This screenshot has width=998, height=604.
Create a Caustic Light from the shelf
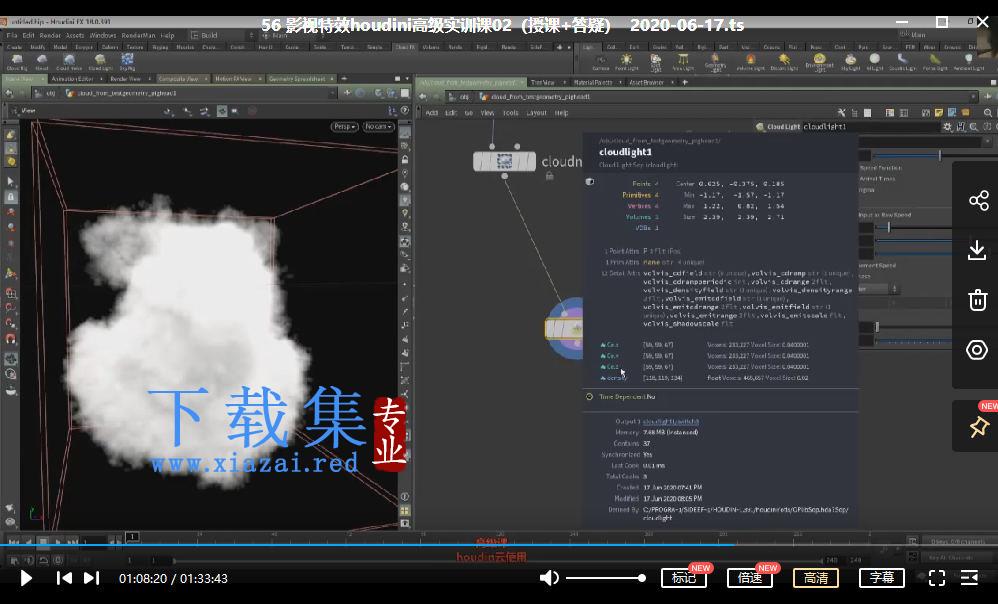coord(902,62)
